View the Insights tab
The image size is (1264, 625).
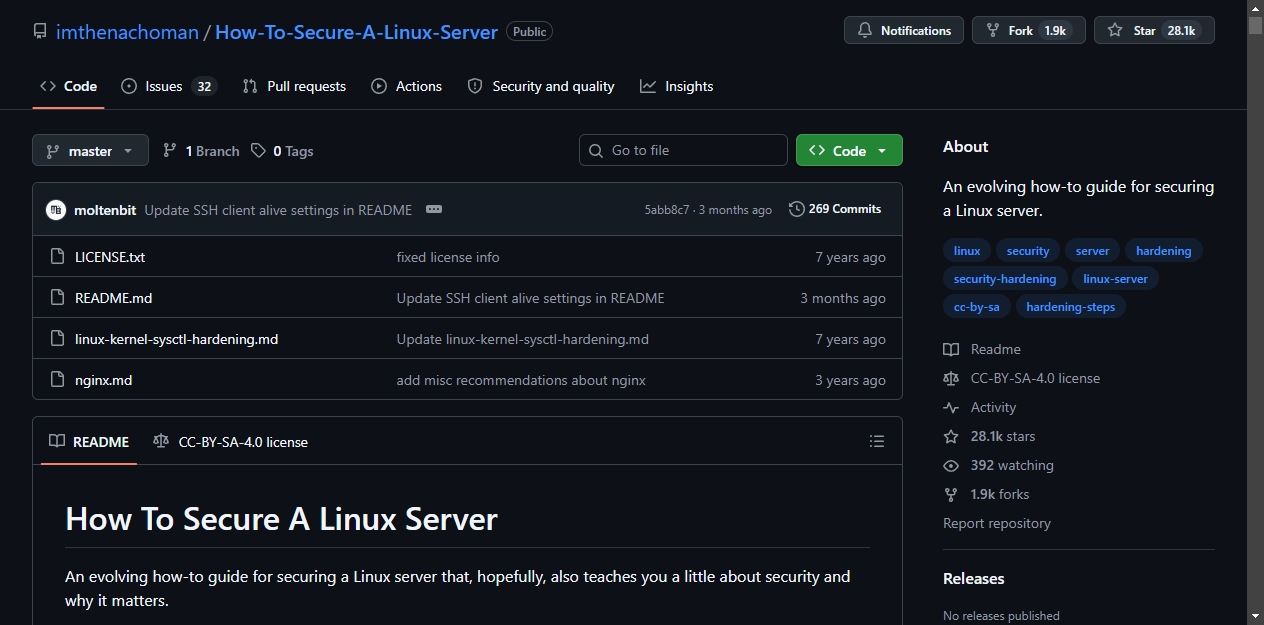coord(677,86)
